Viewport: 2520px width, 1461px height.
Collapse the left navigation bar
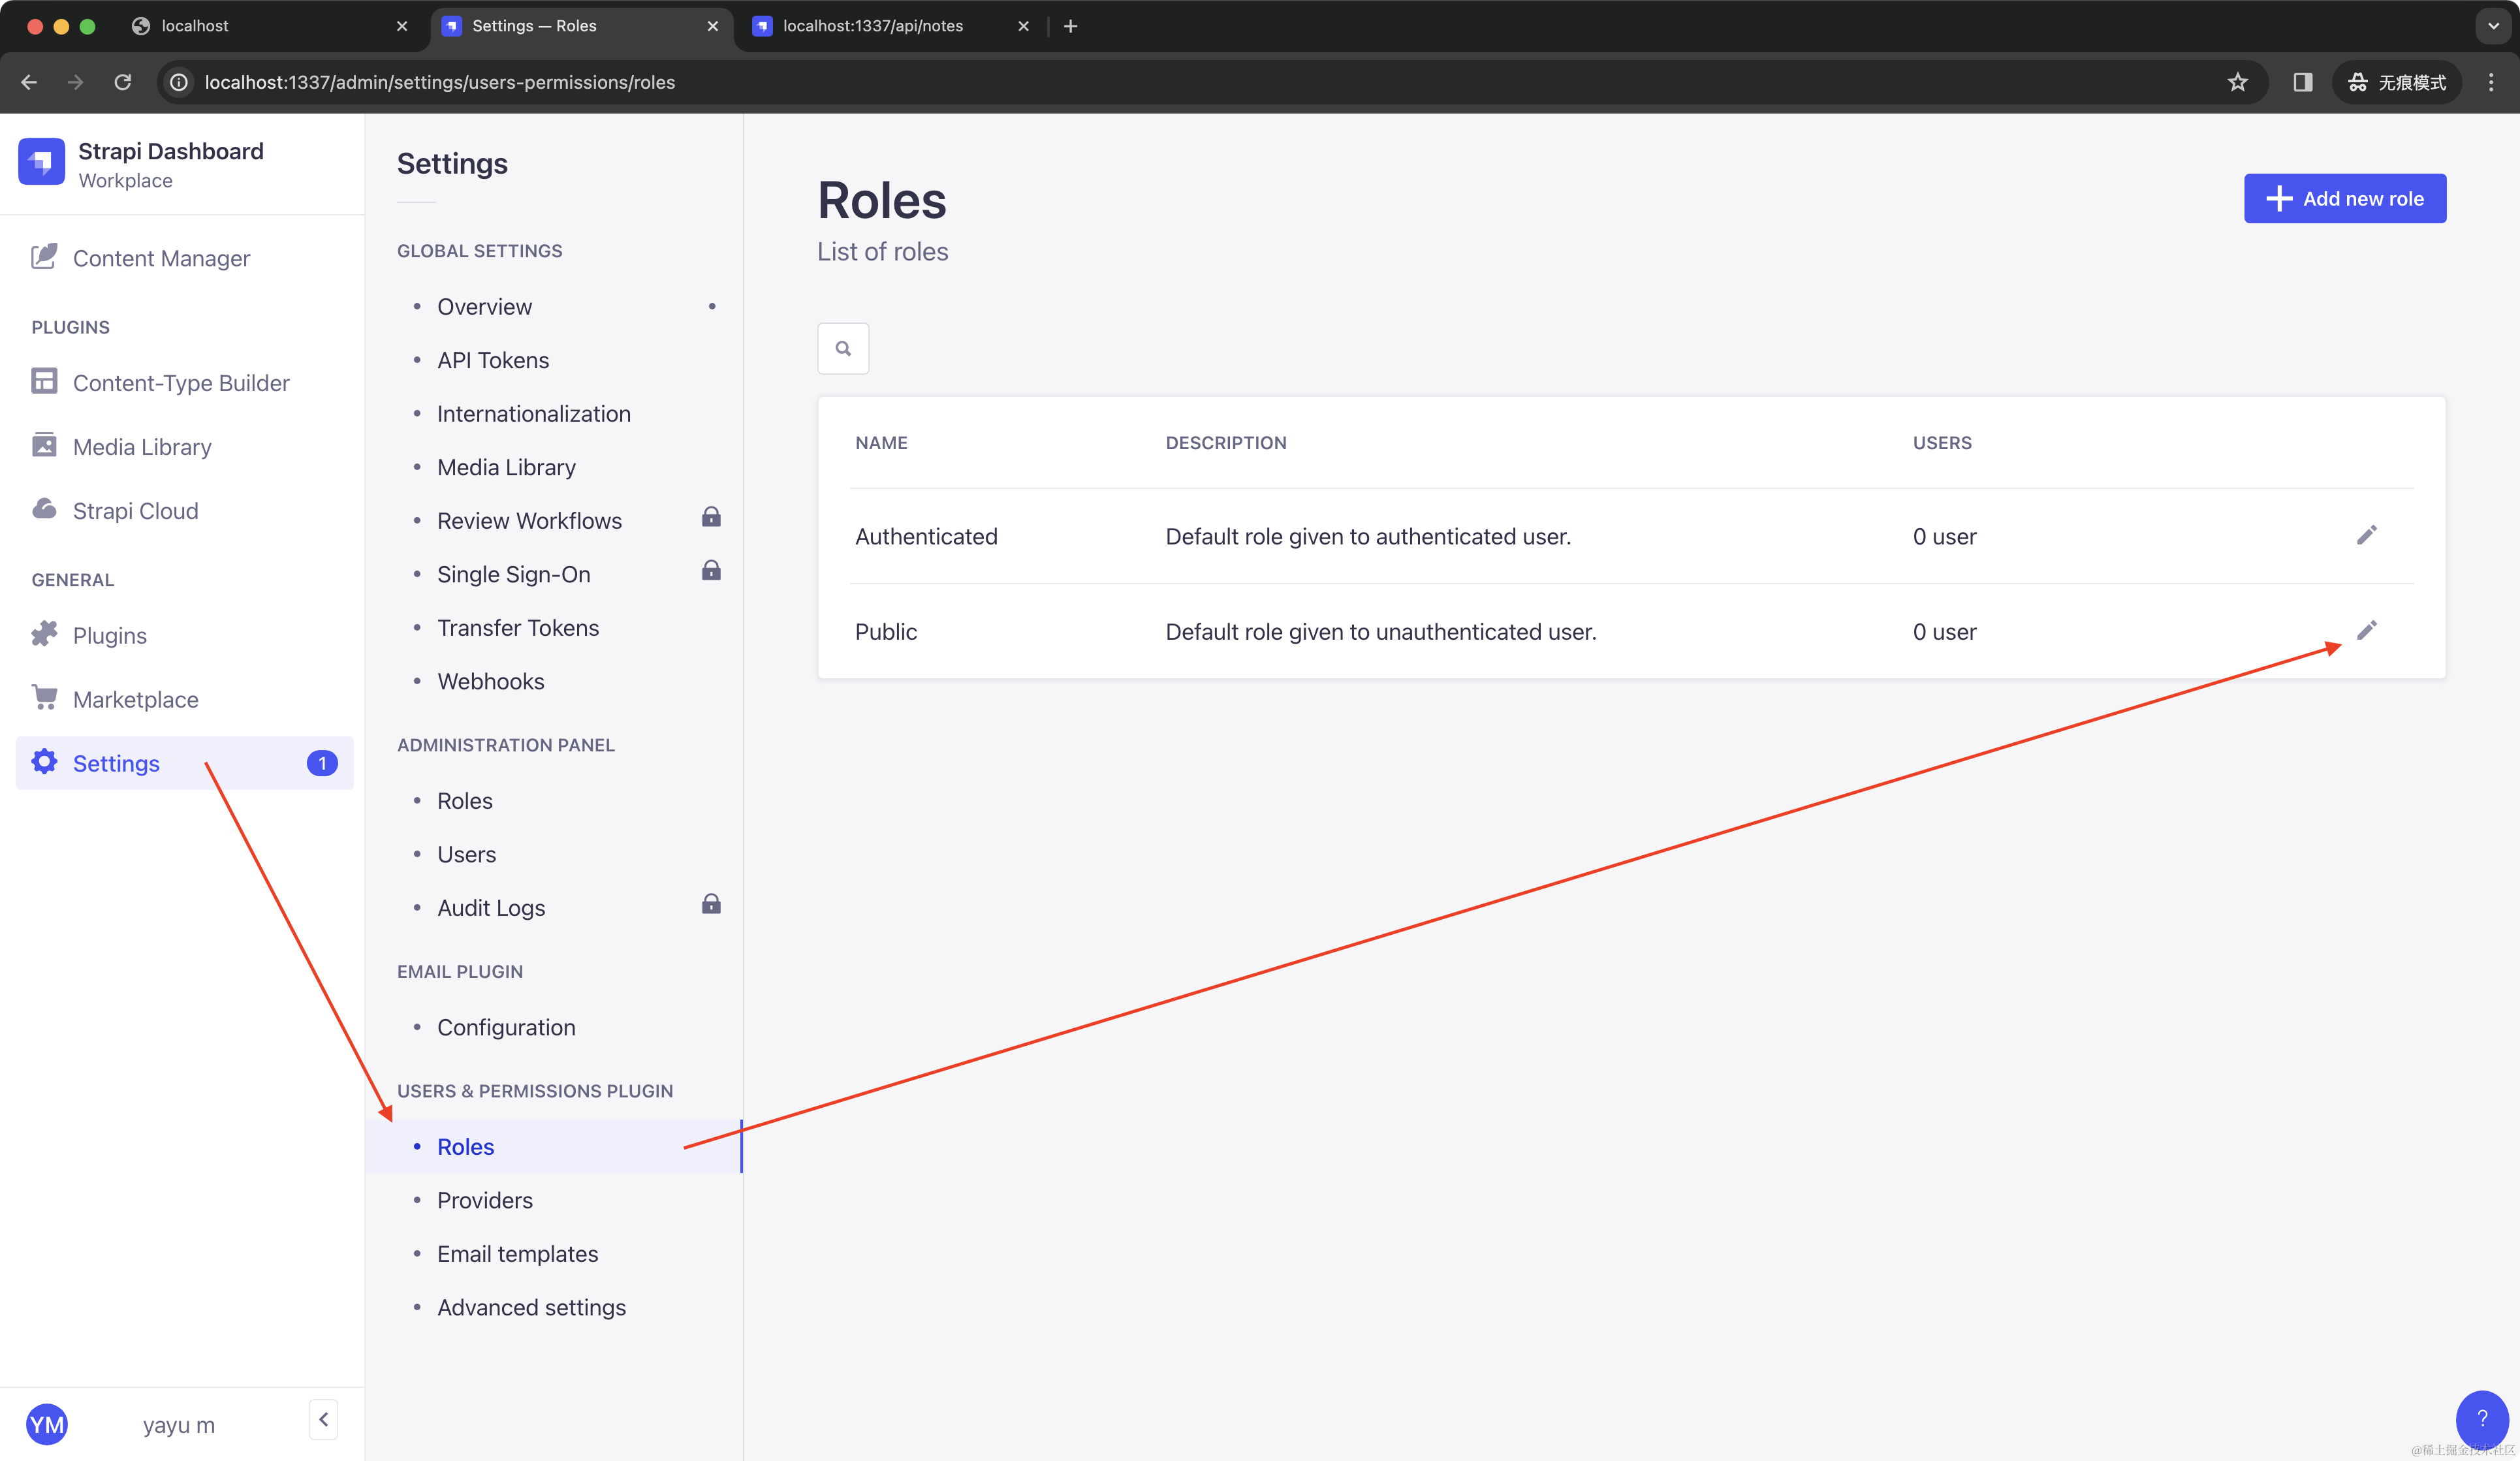pyautogui.click(x=323, y=1419)
